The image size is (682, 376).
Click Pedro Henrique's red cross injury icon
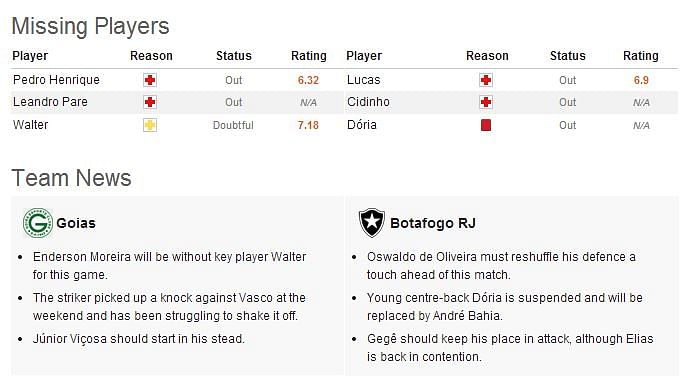coord(150,80)
